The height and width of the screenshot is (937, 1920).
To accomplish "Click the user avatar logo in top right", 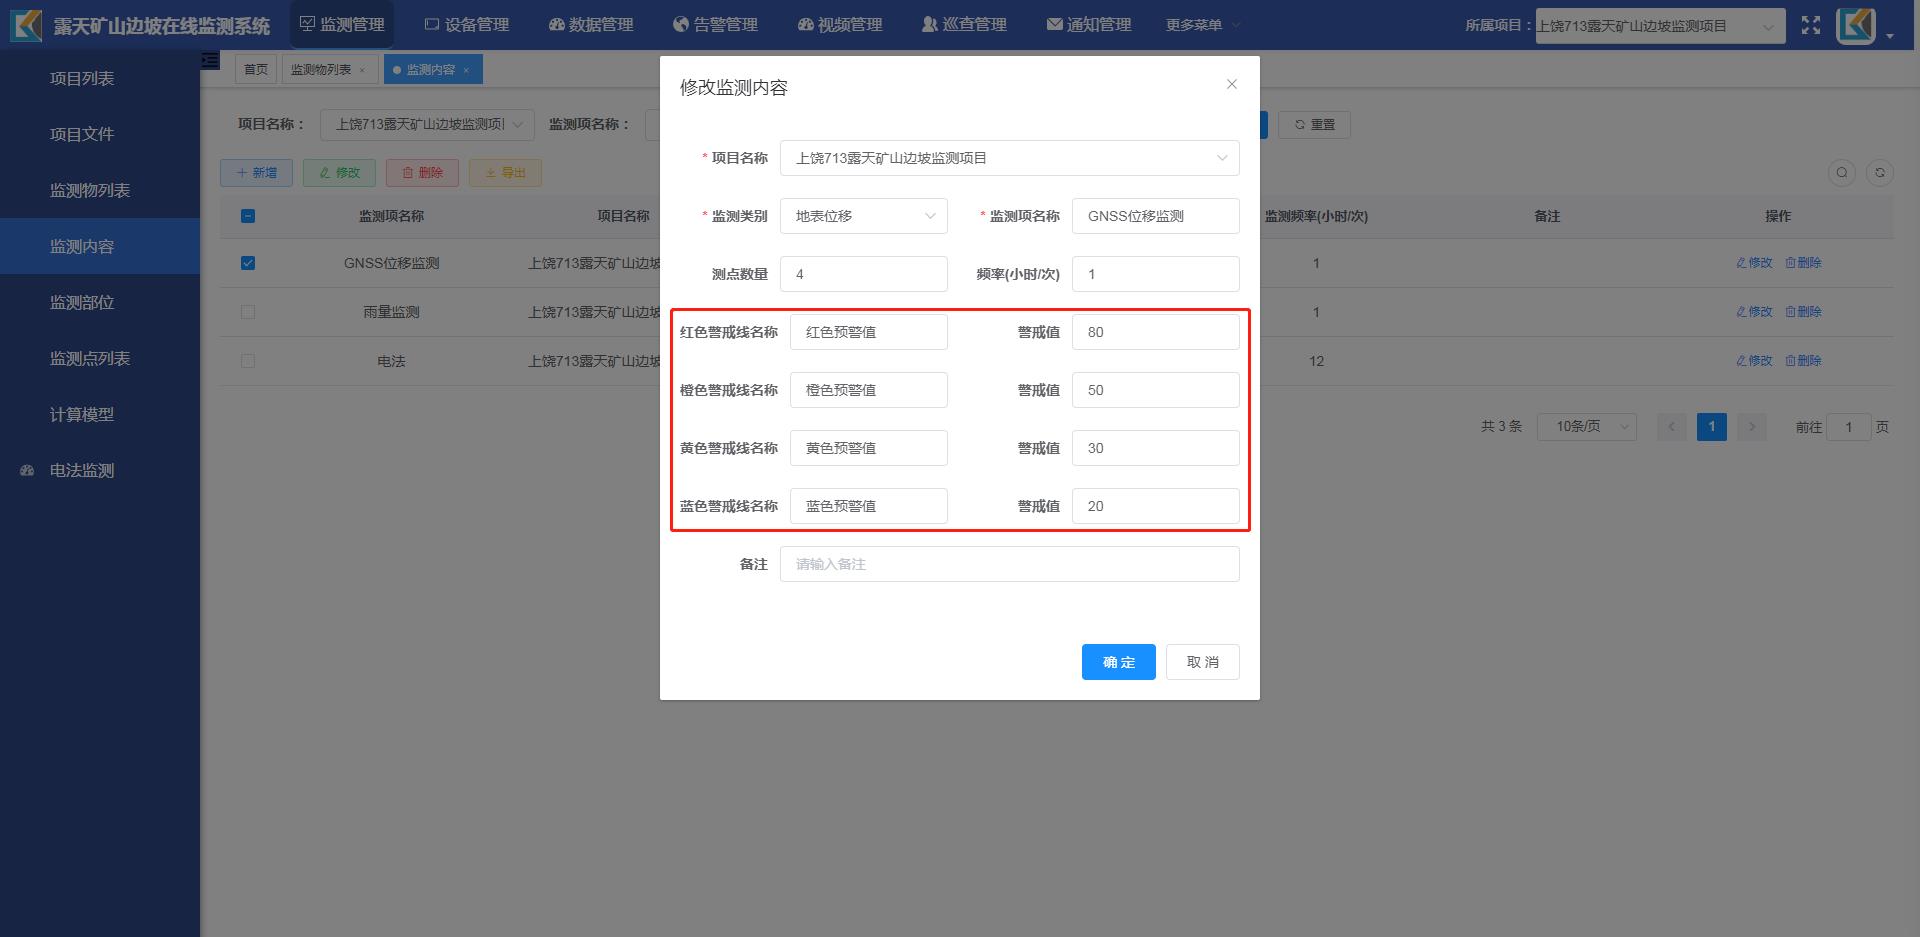I will pyautogui.click(x=1856, y=26).
